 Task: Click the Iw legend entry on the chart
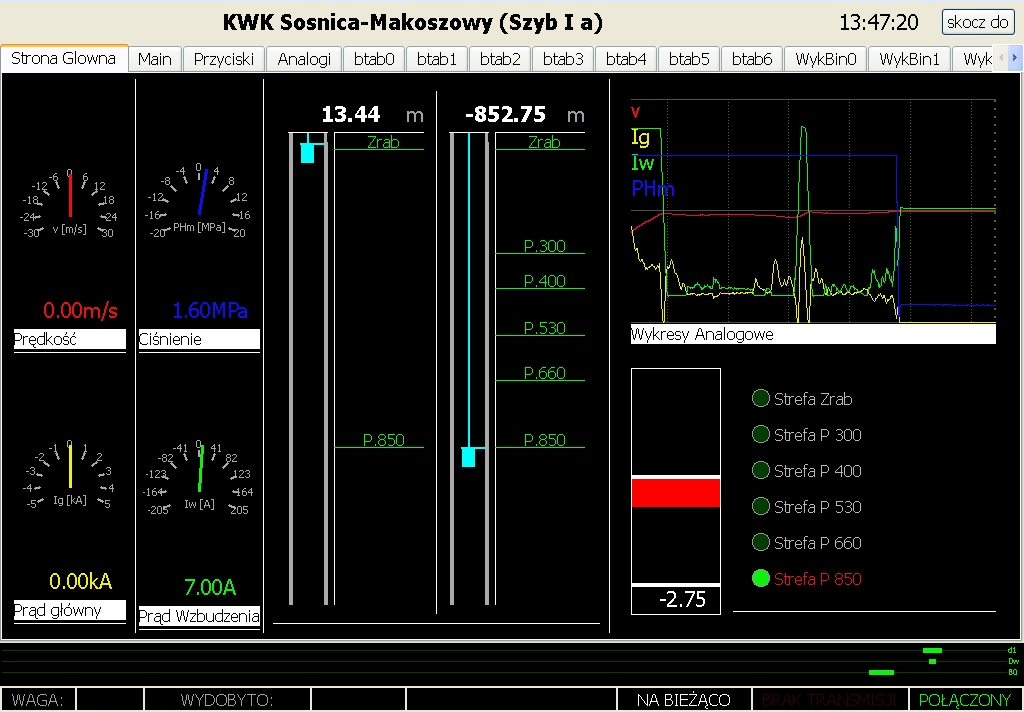coord(643,163)
